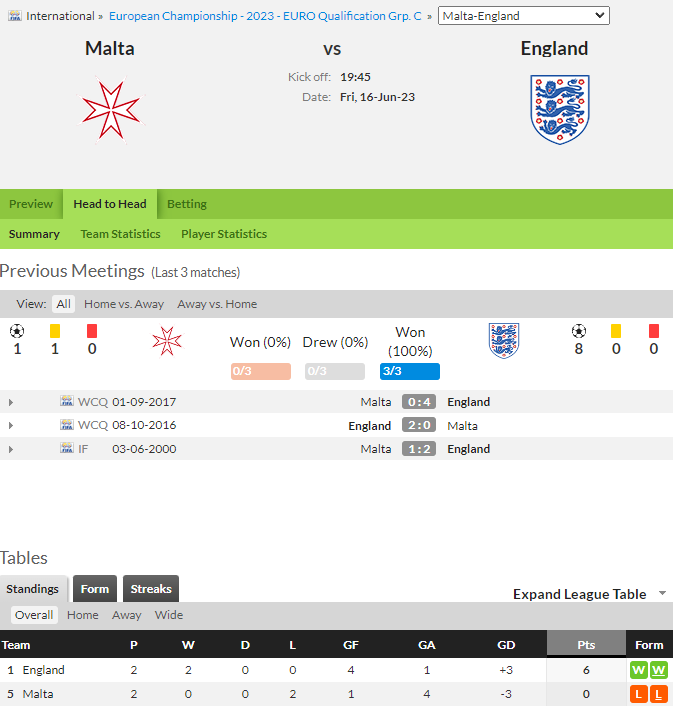This screenshot has width=674, height=721.
Task: Click the 2:0 score of the England v Malta 2016 match
Action: pyautogui.click(x=419, y=425)
